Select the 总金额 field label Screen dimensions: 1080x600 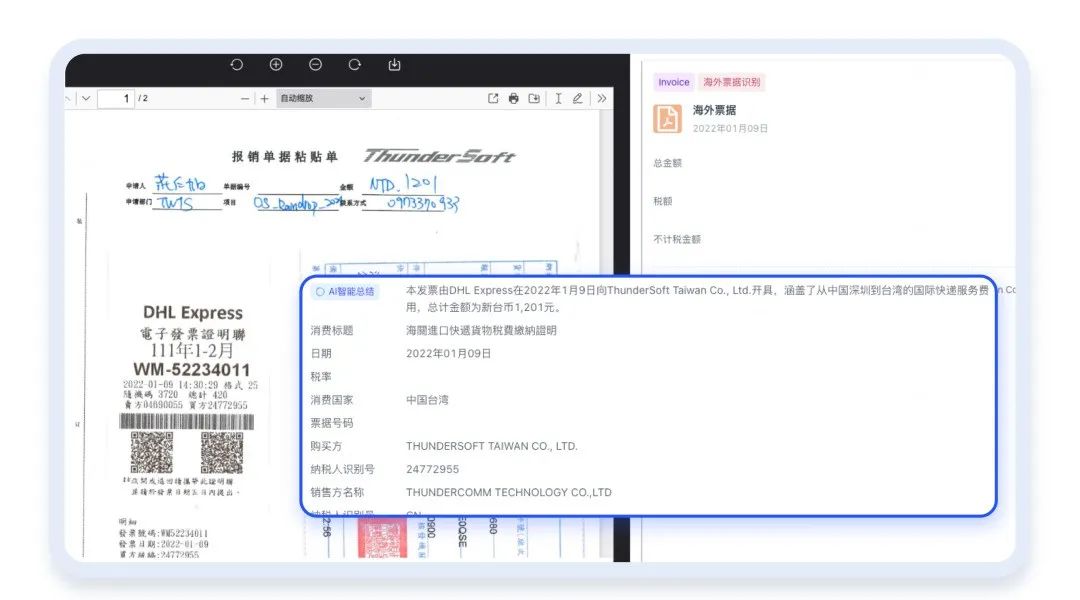pos(667,163)
